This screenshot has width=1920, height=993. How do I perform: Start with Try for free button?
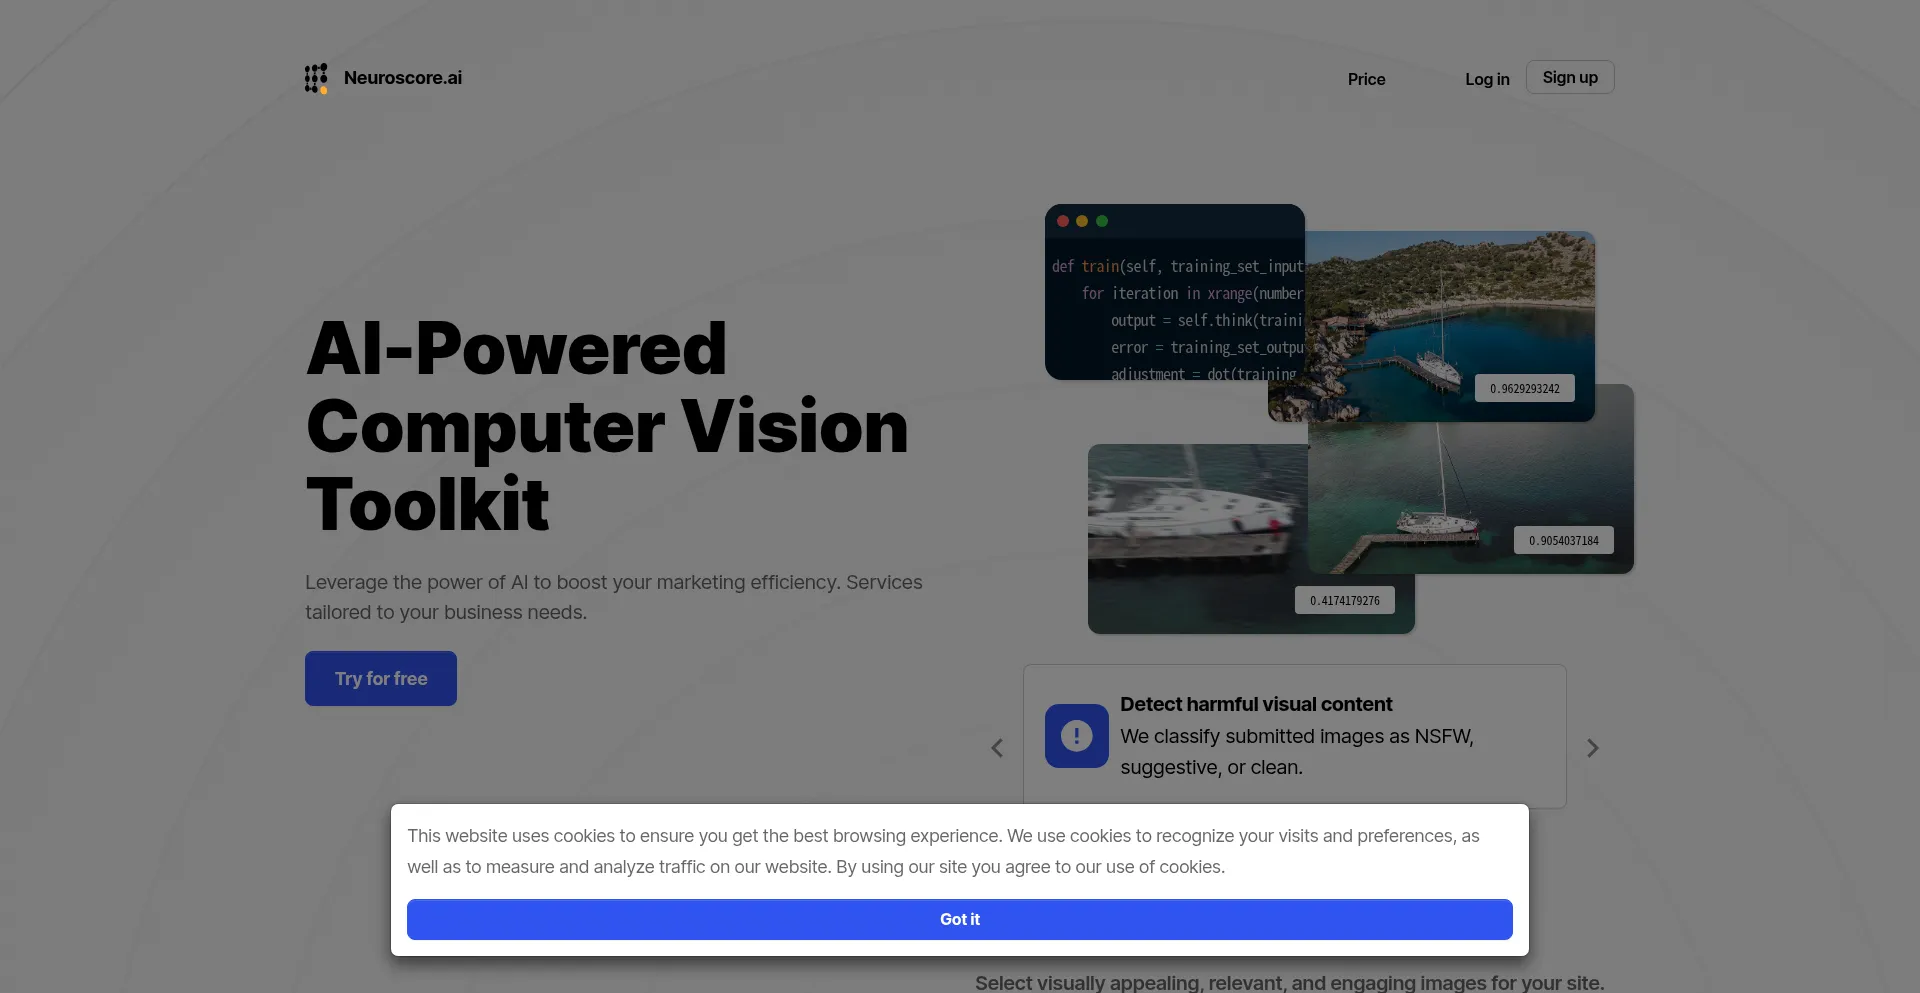(381, 678)
